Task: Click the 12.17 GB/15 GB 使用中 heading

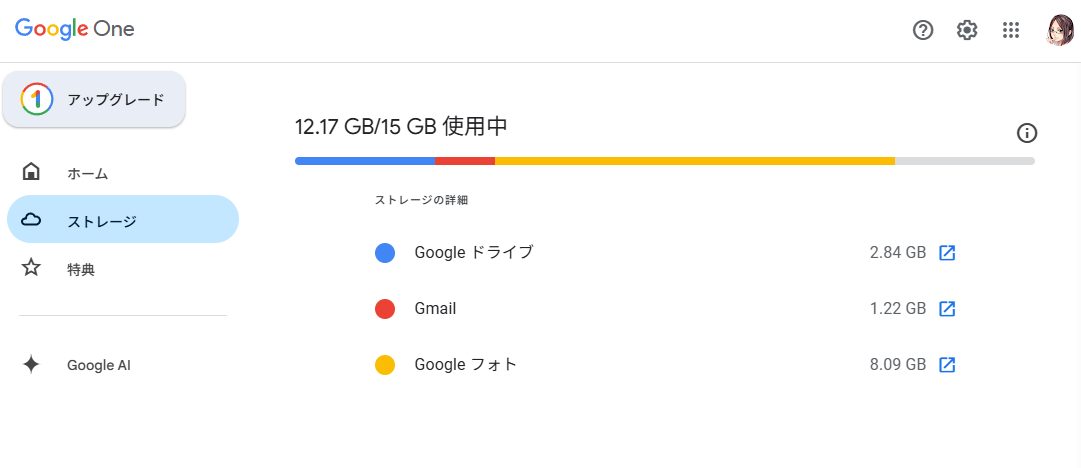Action: click(401, 127)
